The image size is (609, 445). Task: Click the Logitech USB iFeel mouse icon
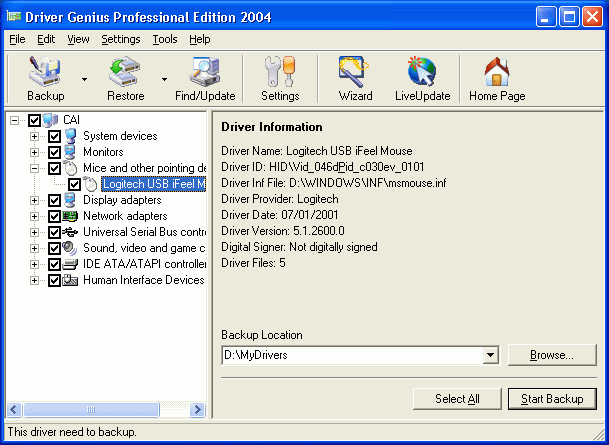tap(90, 184)
